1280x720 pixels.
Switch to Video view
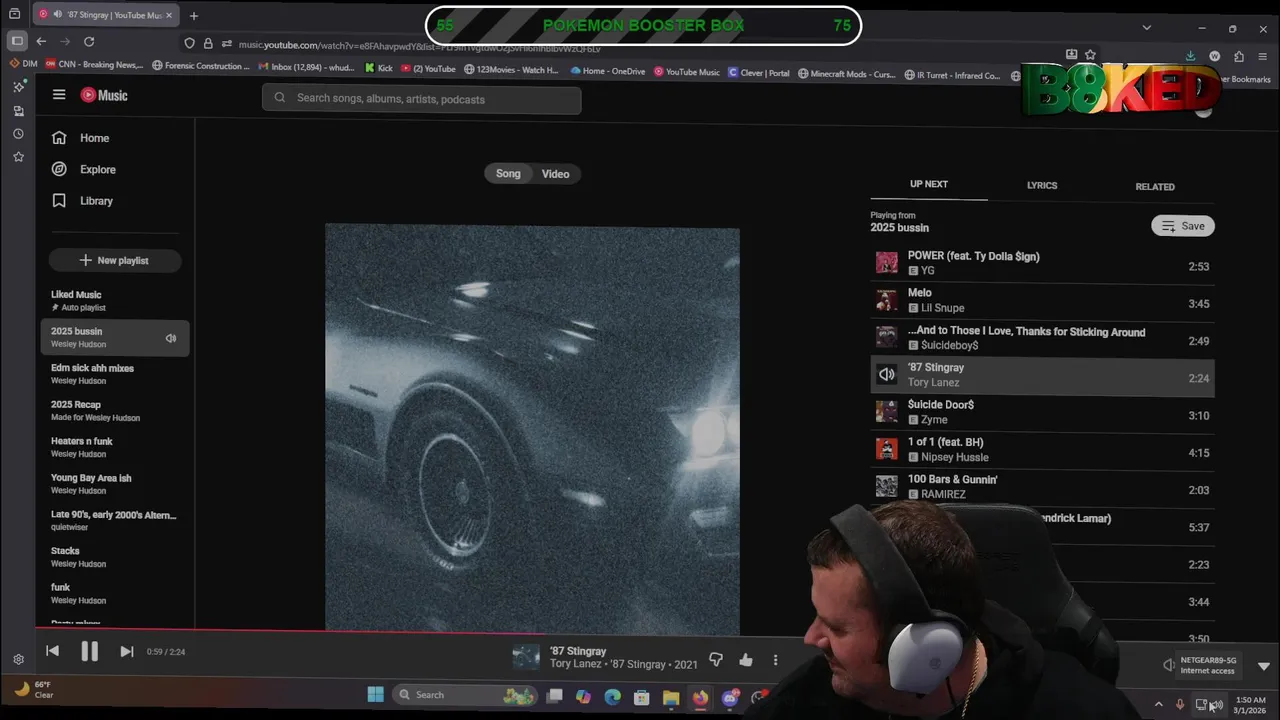pos(555,174)
